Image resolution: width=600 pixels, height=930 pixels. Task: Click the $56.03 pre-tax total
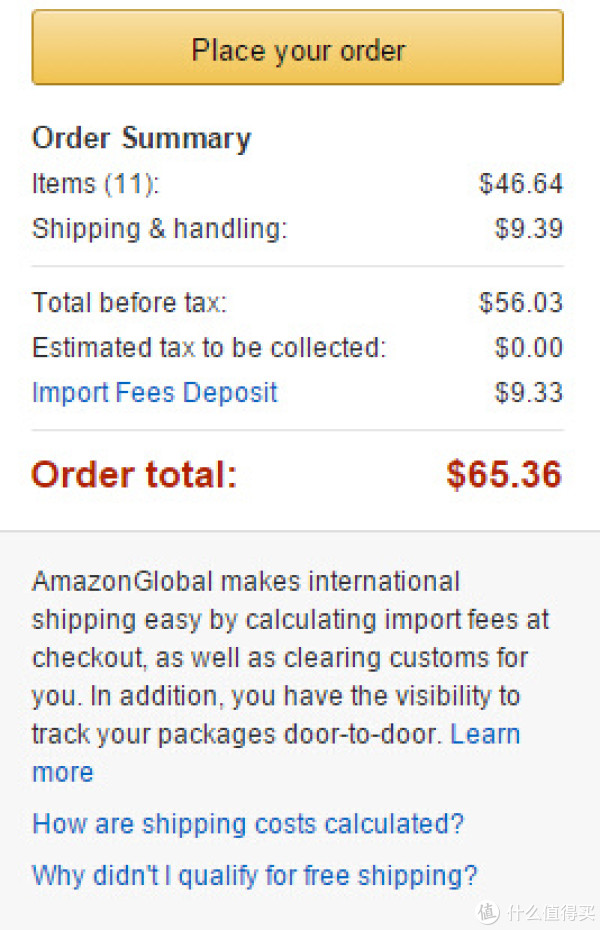pyautogui.click(x=521, y=302)
